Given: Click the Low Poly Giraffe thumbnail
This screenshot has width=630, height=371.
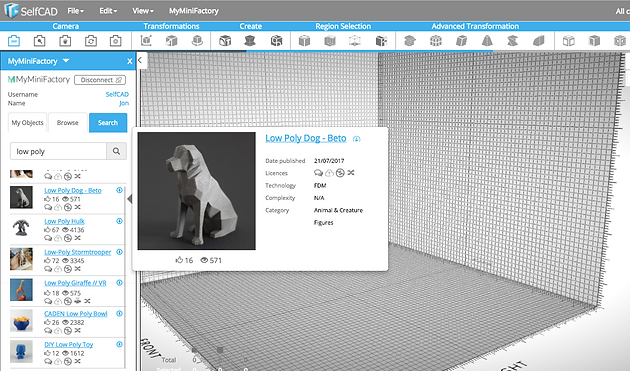Looking at the screenshot, I should pos(21,290).
